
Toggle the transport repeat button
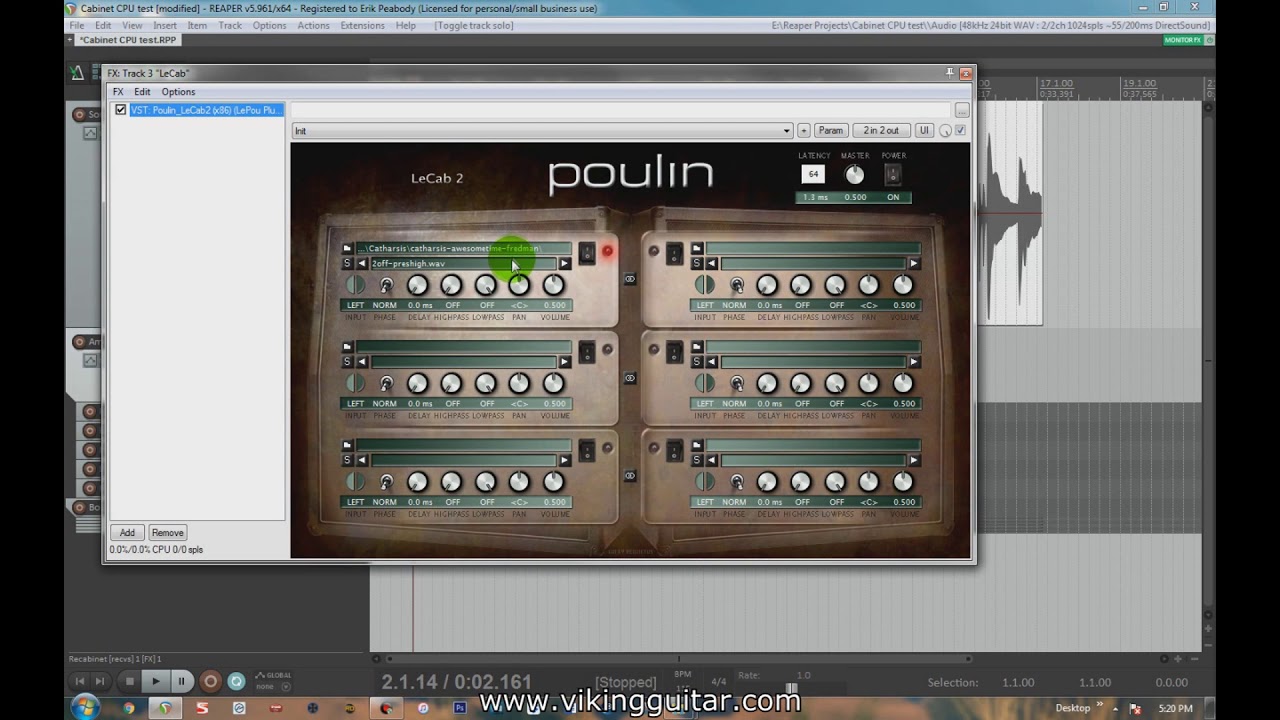pyautogui.click(x=236, y=681)
